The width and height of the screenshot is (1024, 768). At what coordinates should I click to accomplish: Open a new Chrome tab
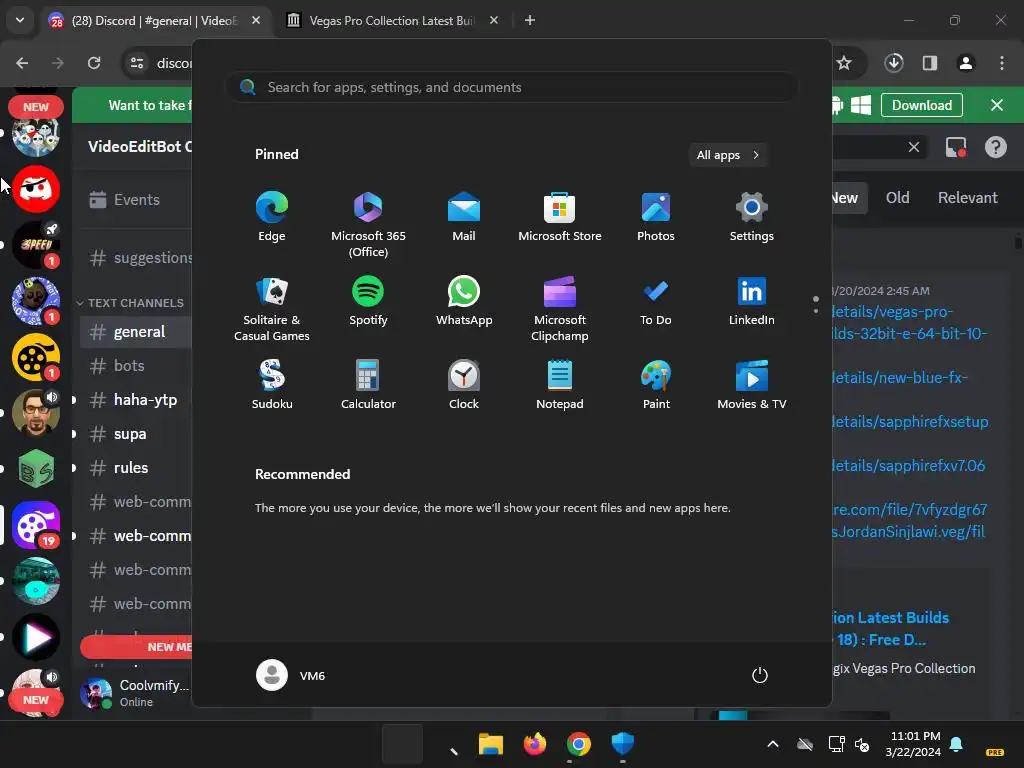530,20
